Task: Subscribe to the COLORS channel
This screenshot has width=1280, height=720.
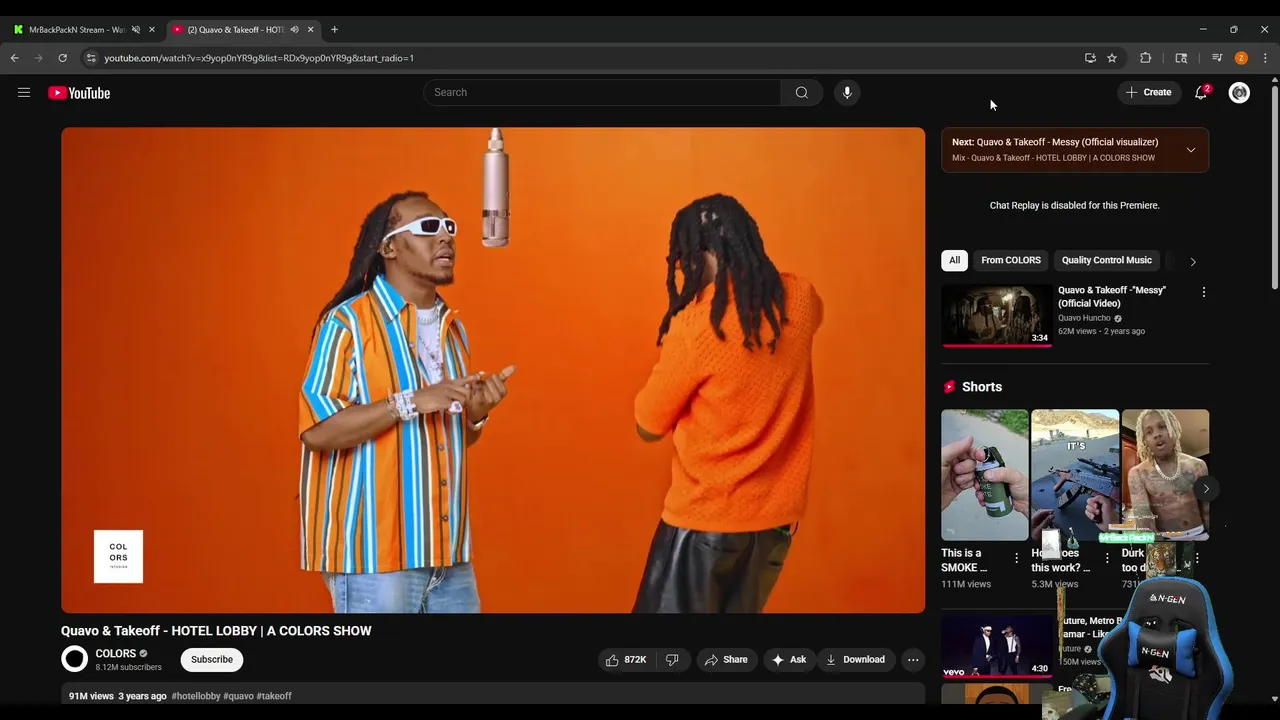Action: pyautogui.click(x=212, y=660)
